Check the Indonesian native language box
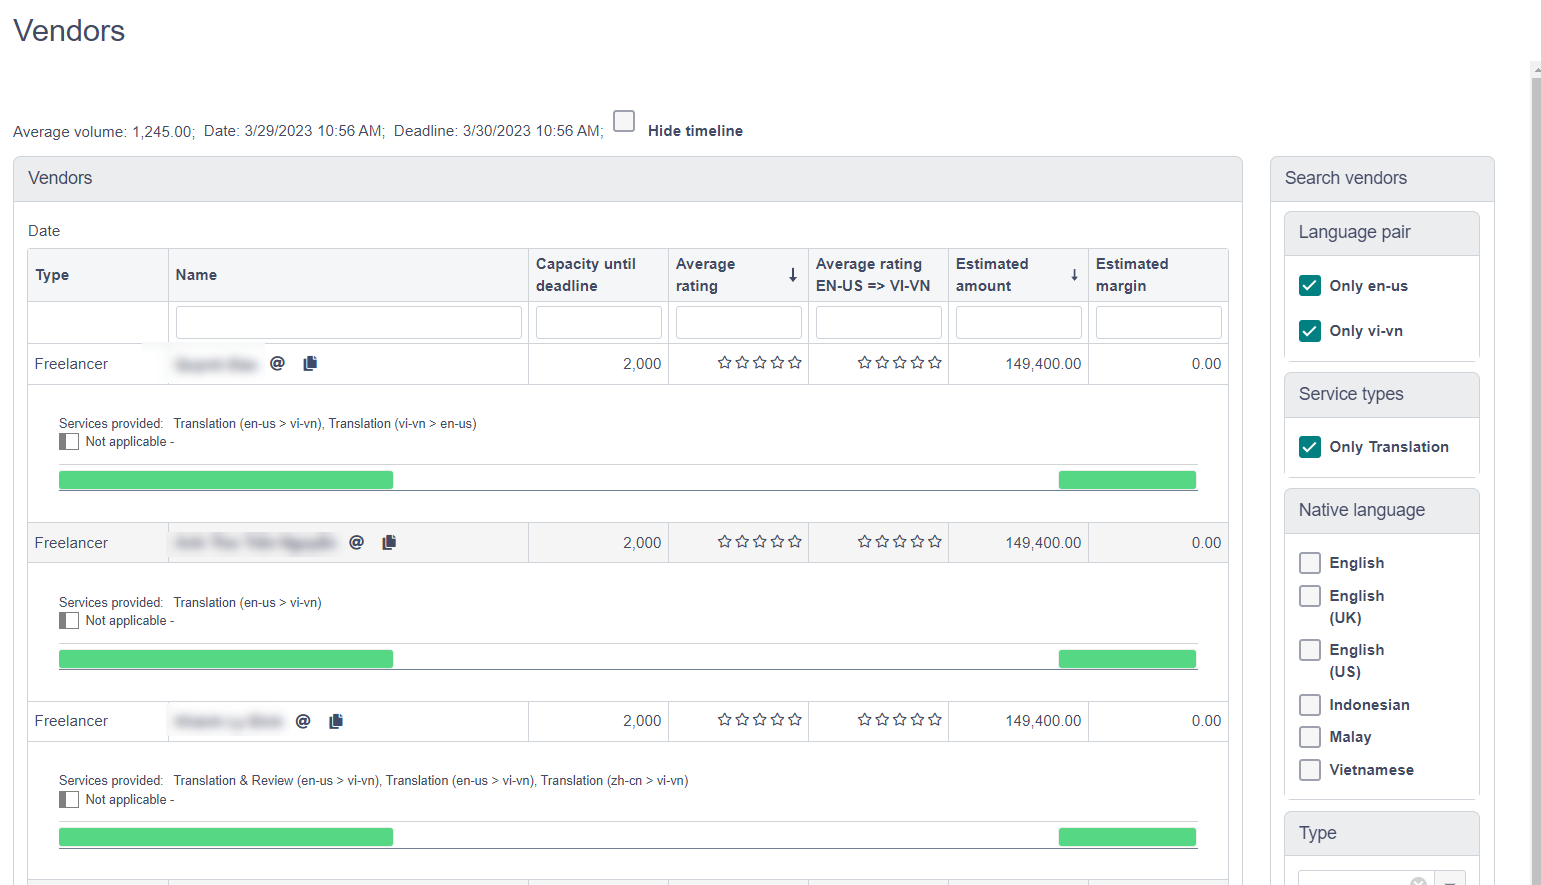 tap(1310, 705)
